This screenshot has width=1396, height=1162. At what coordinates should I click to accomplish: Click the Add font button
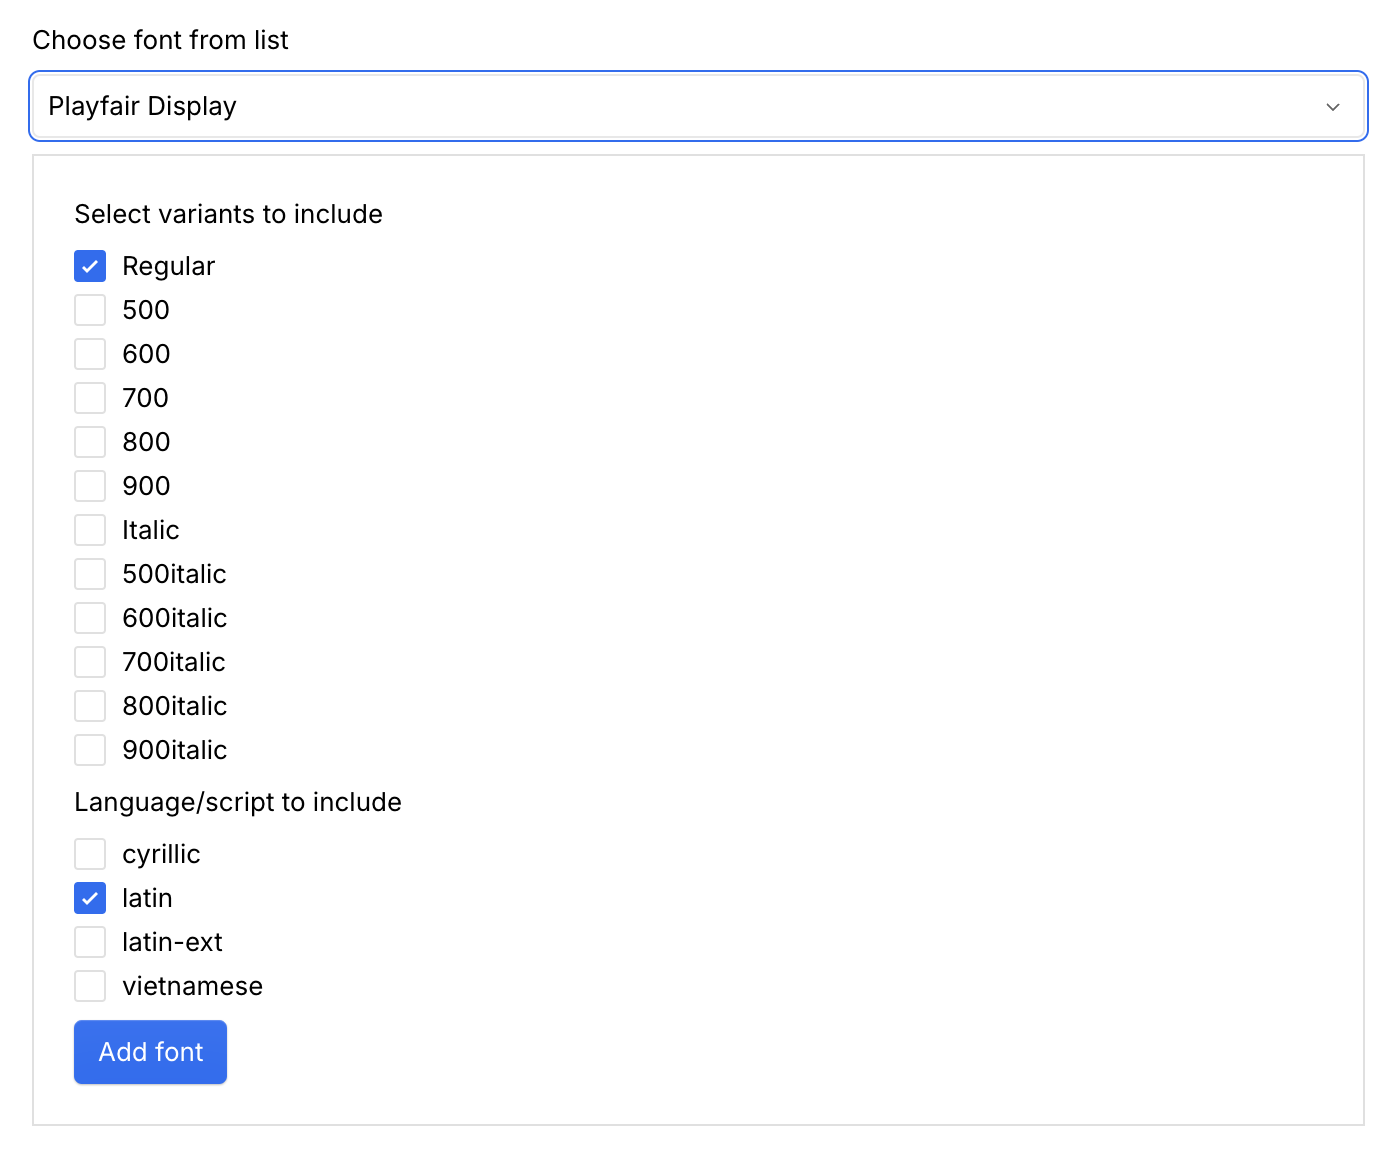150,1052
